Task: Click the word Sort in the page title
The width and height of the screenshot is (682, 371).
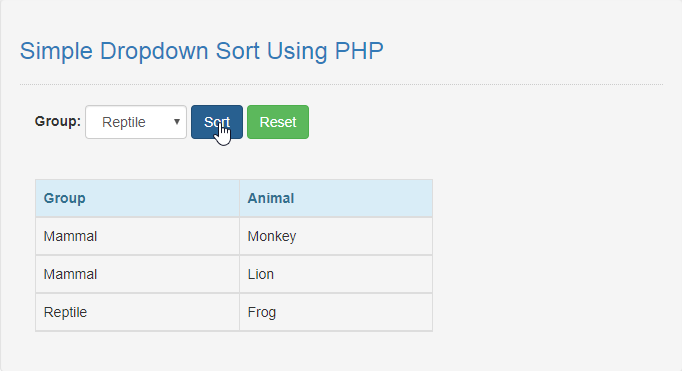Action: point(237,51)
